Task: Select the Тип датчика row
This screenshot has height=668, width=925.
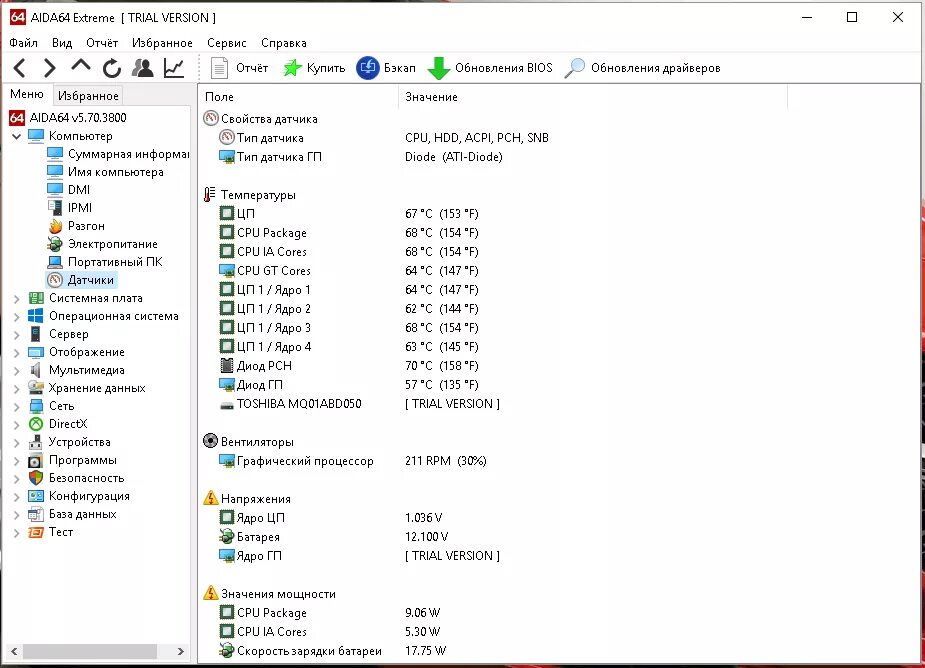Action: pos(383,137)
